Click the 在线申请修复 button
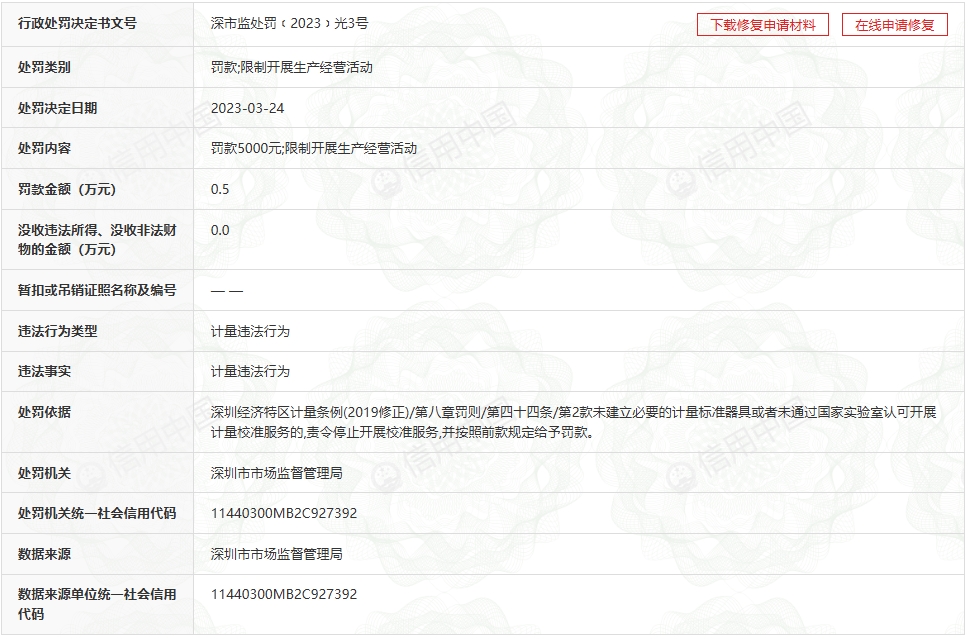The width and height of the screenshot is (968, 639). pyautogui.click(x=894, y=25)
